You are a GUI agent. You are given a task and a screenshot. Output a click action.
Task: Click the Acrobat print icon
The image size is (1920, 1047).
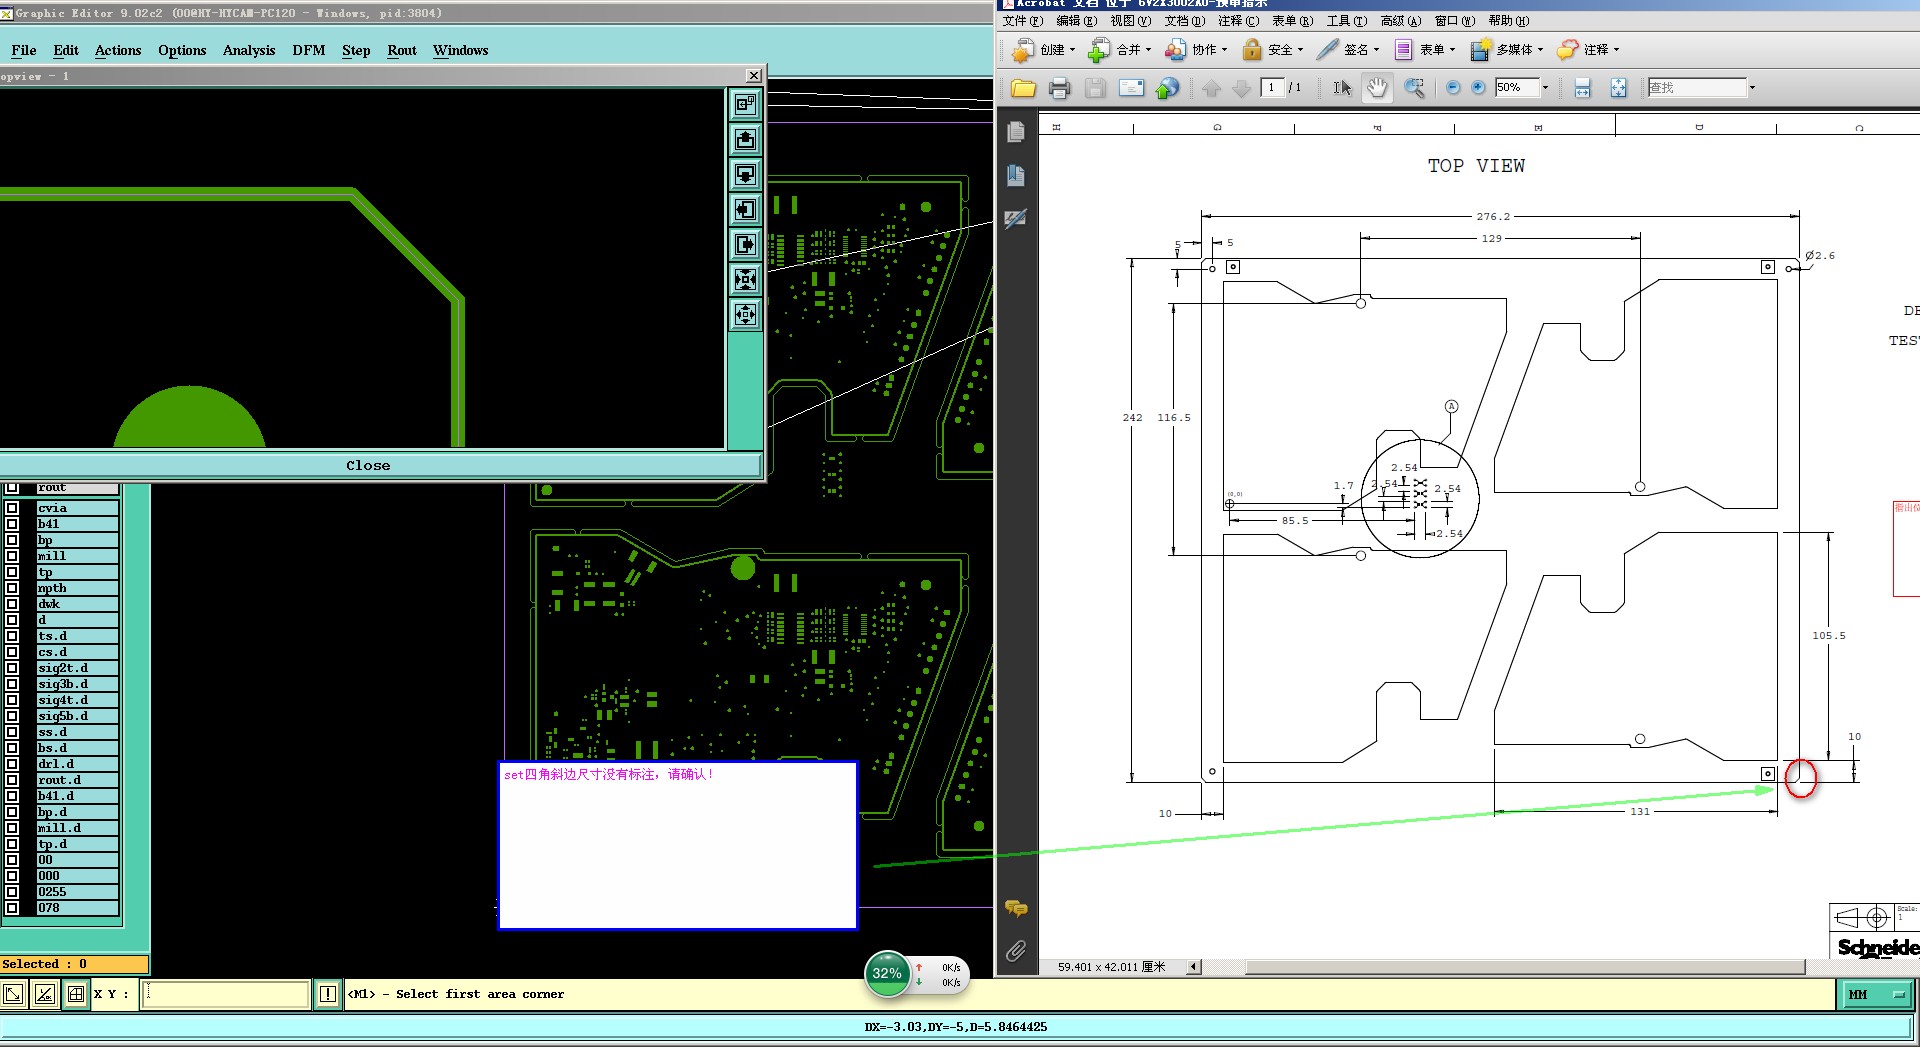[x=1059, y=88]
